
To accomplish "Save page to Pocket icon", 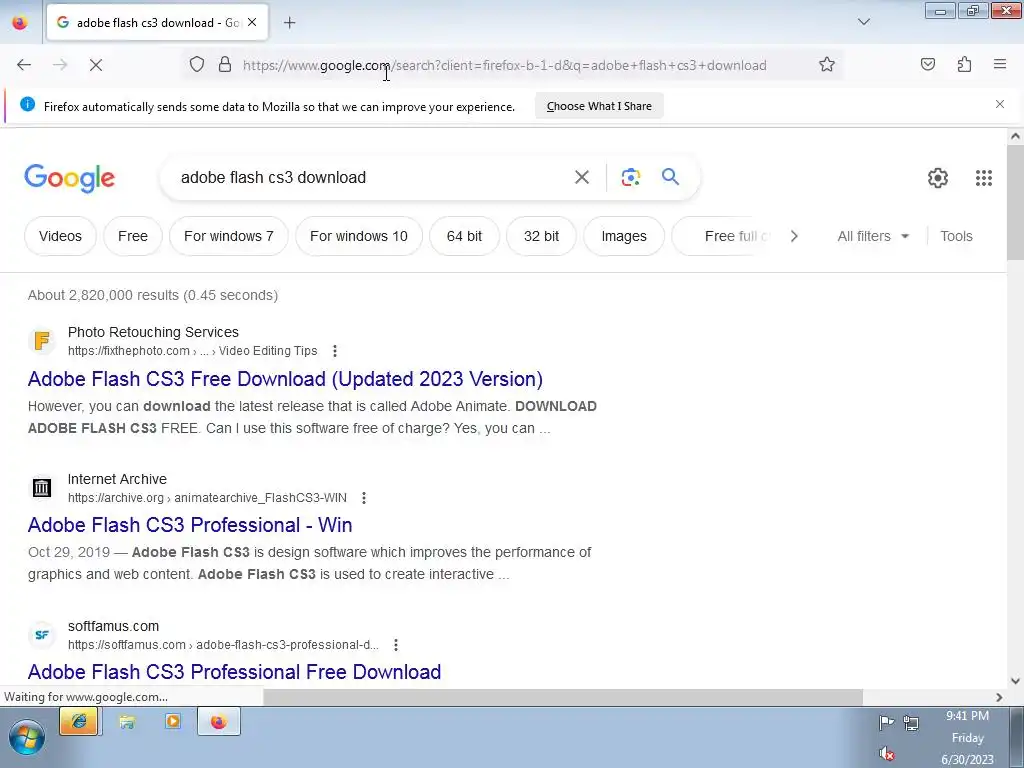I will pos(927,64).
